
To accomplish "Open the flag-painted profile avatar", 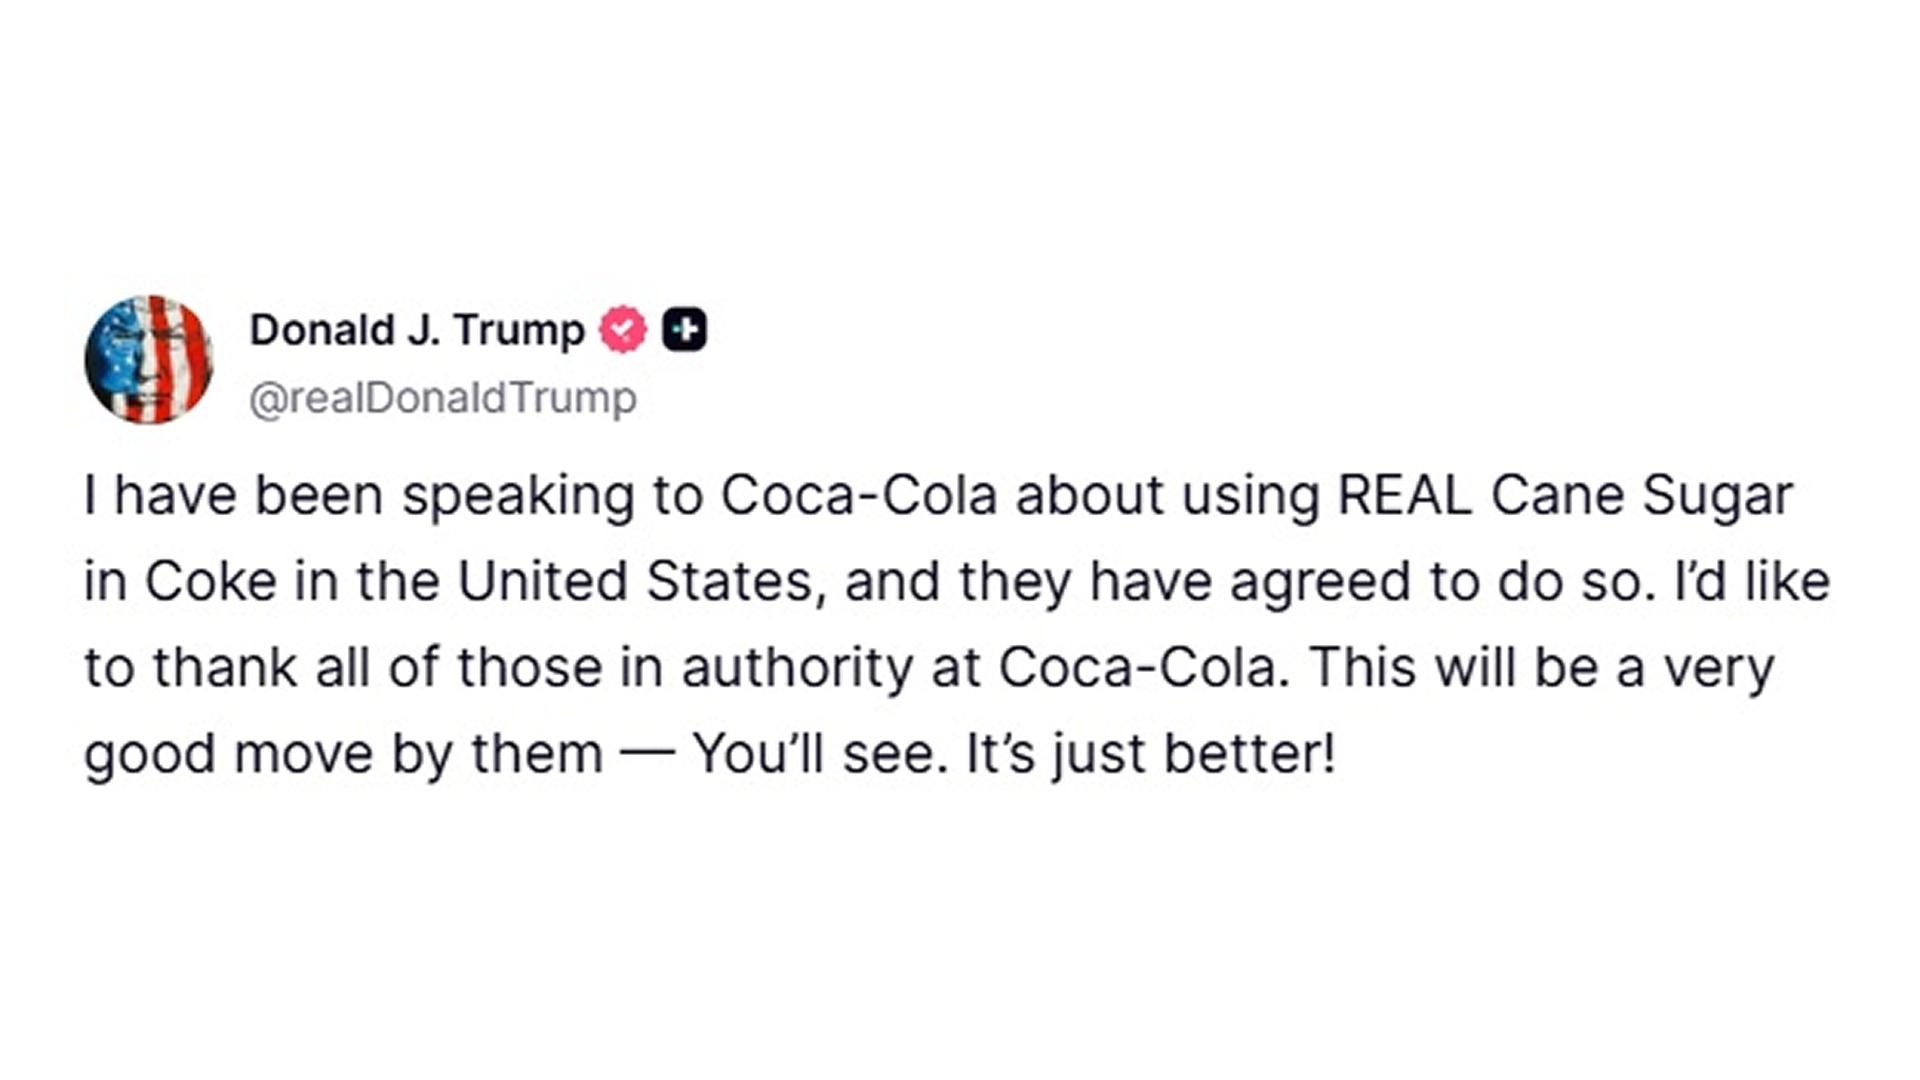I will (148, 359).
